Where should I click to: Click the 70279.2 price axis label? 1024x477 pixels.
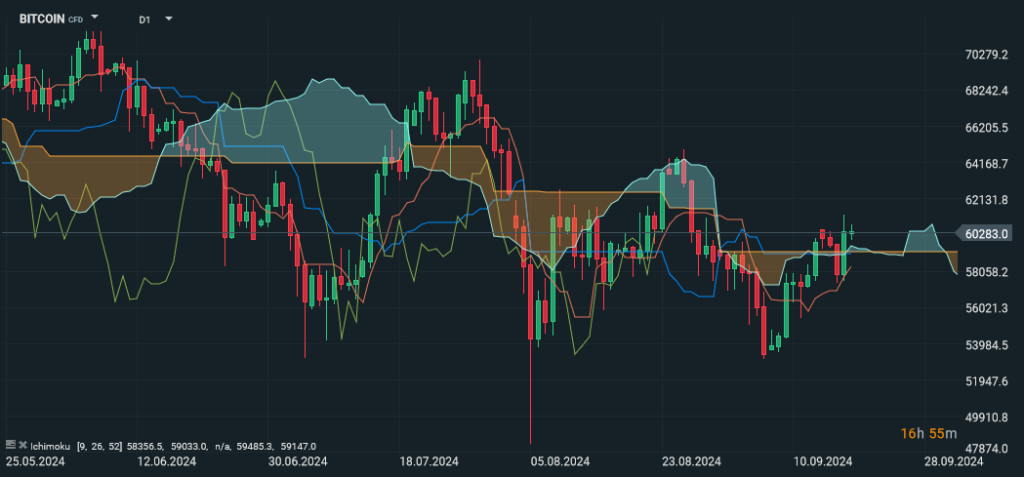(989, 55)
